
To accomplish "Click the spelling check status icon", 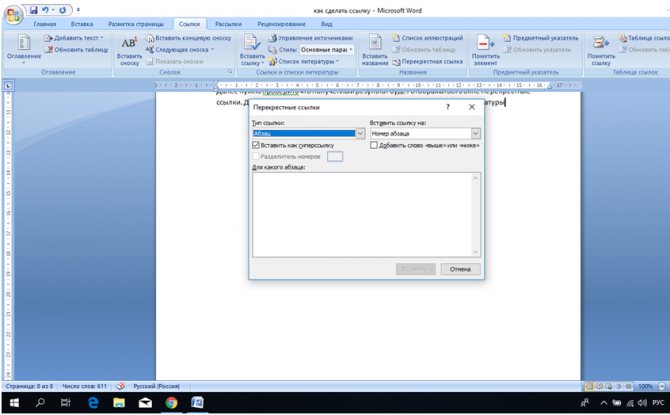I will click(120, 386).
